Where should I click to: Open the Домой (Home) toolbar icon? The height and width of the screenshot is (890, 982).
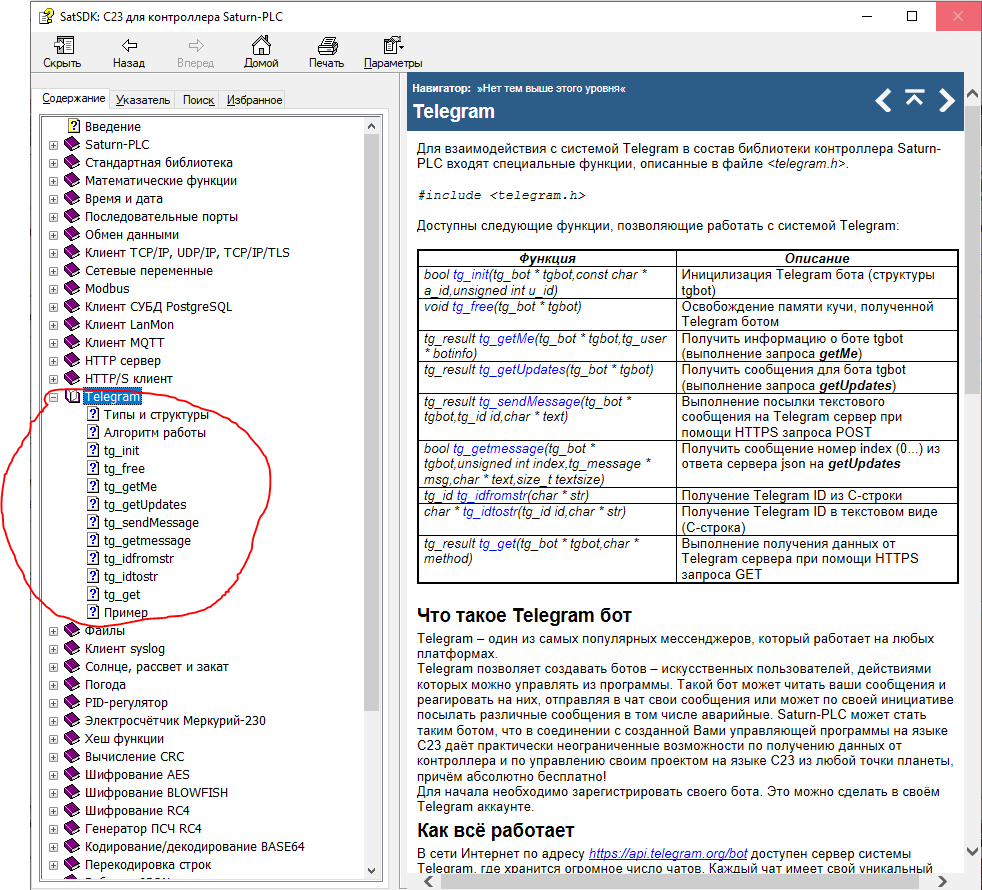(261, 45)
